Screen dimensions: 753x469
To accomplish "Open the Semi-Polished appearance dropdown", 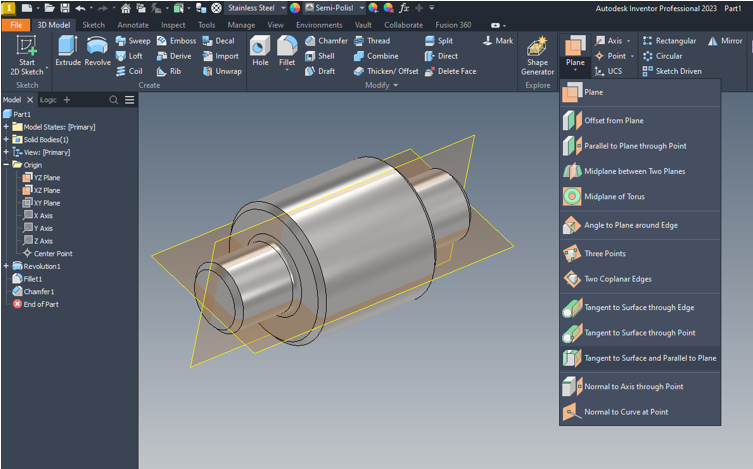I will (361, 8).
